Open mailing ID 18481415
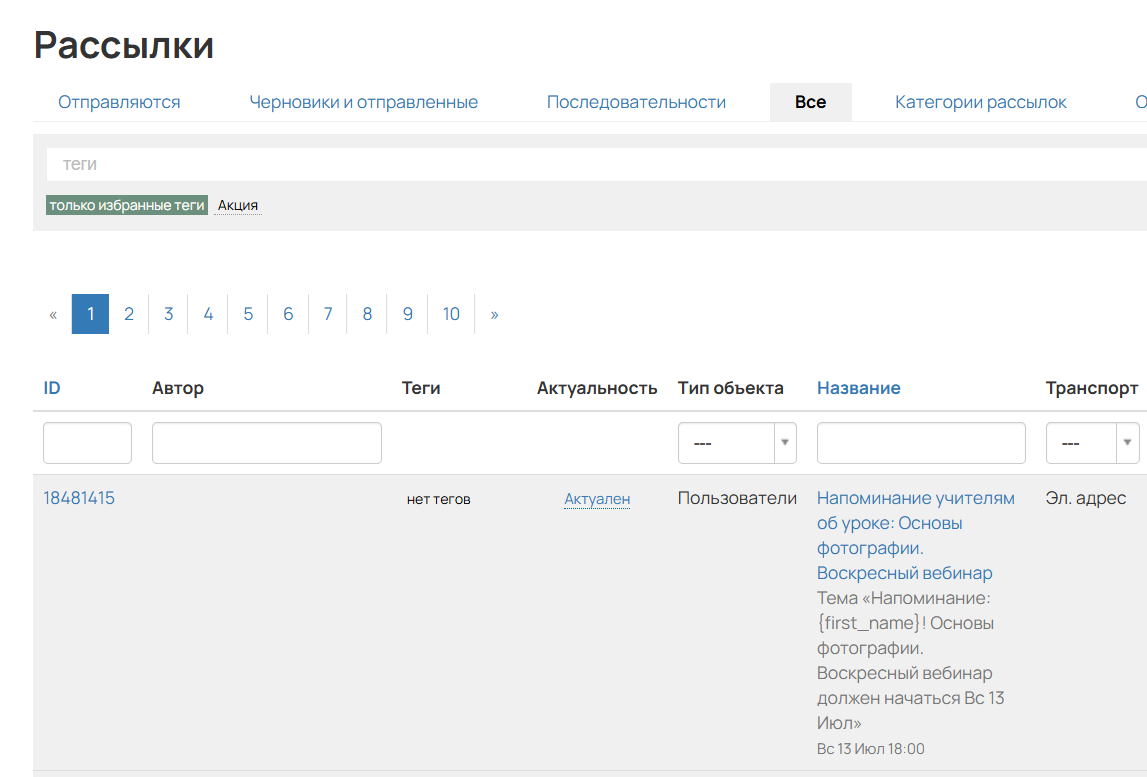The width and height of the screenshot is (1147, 777). [79, 498]
